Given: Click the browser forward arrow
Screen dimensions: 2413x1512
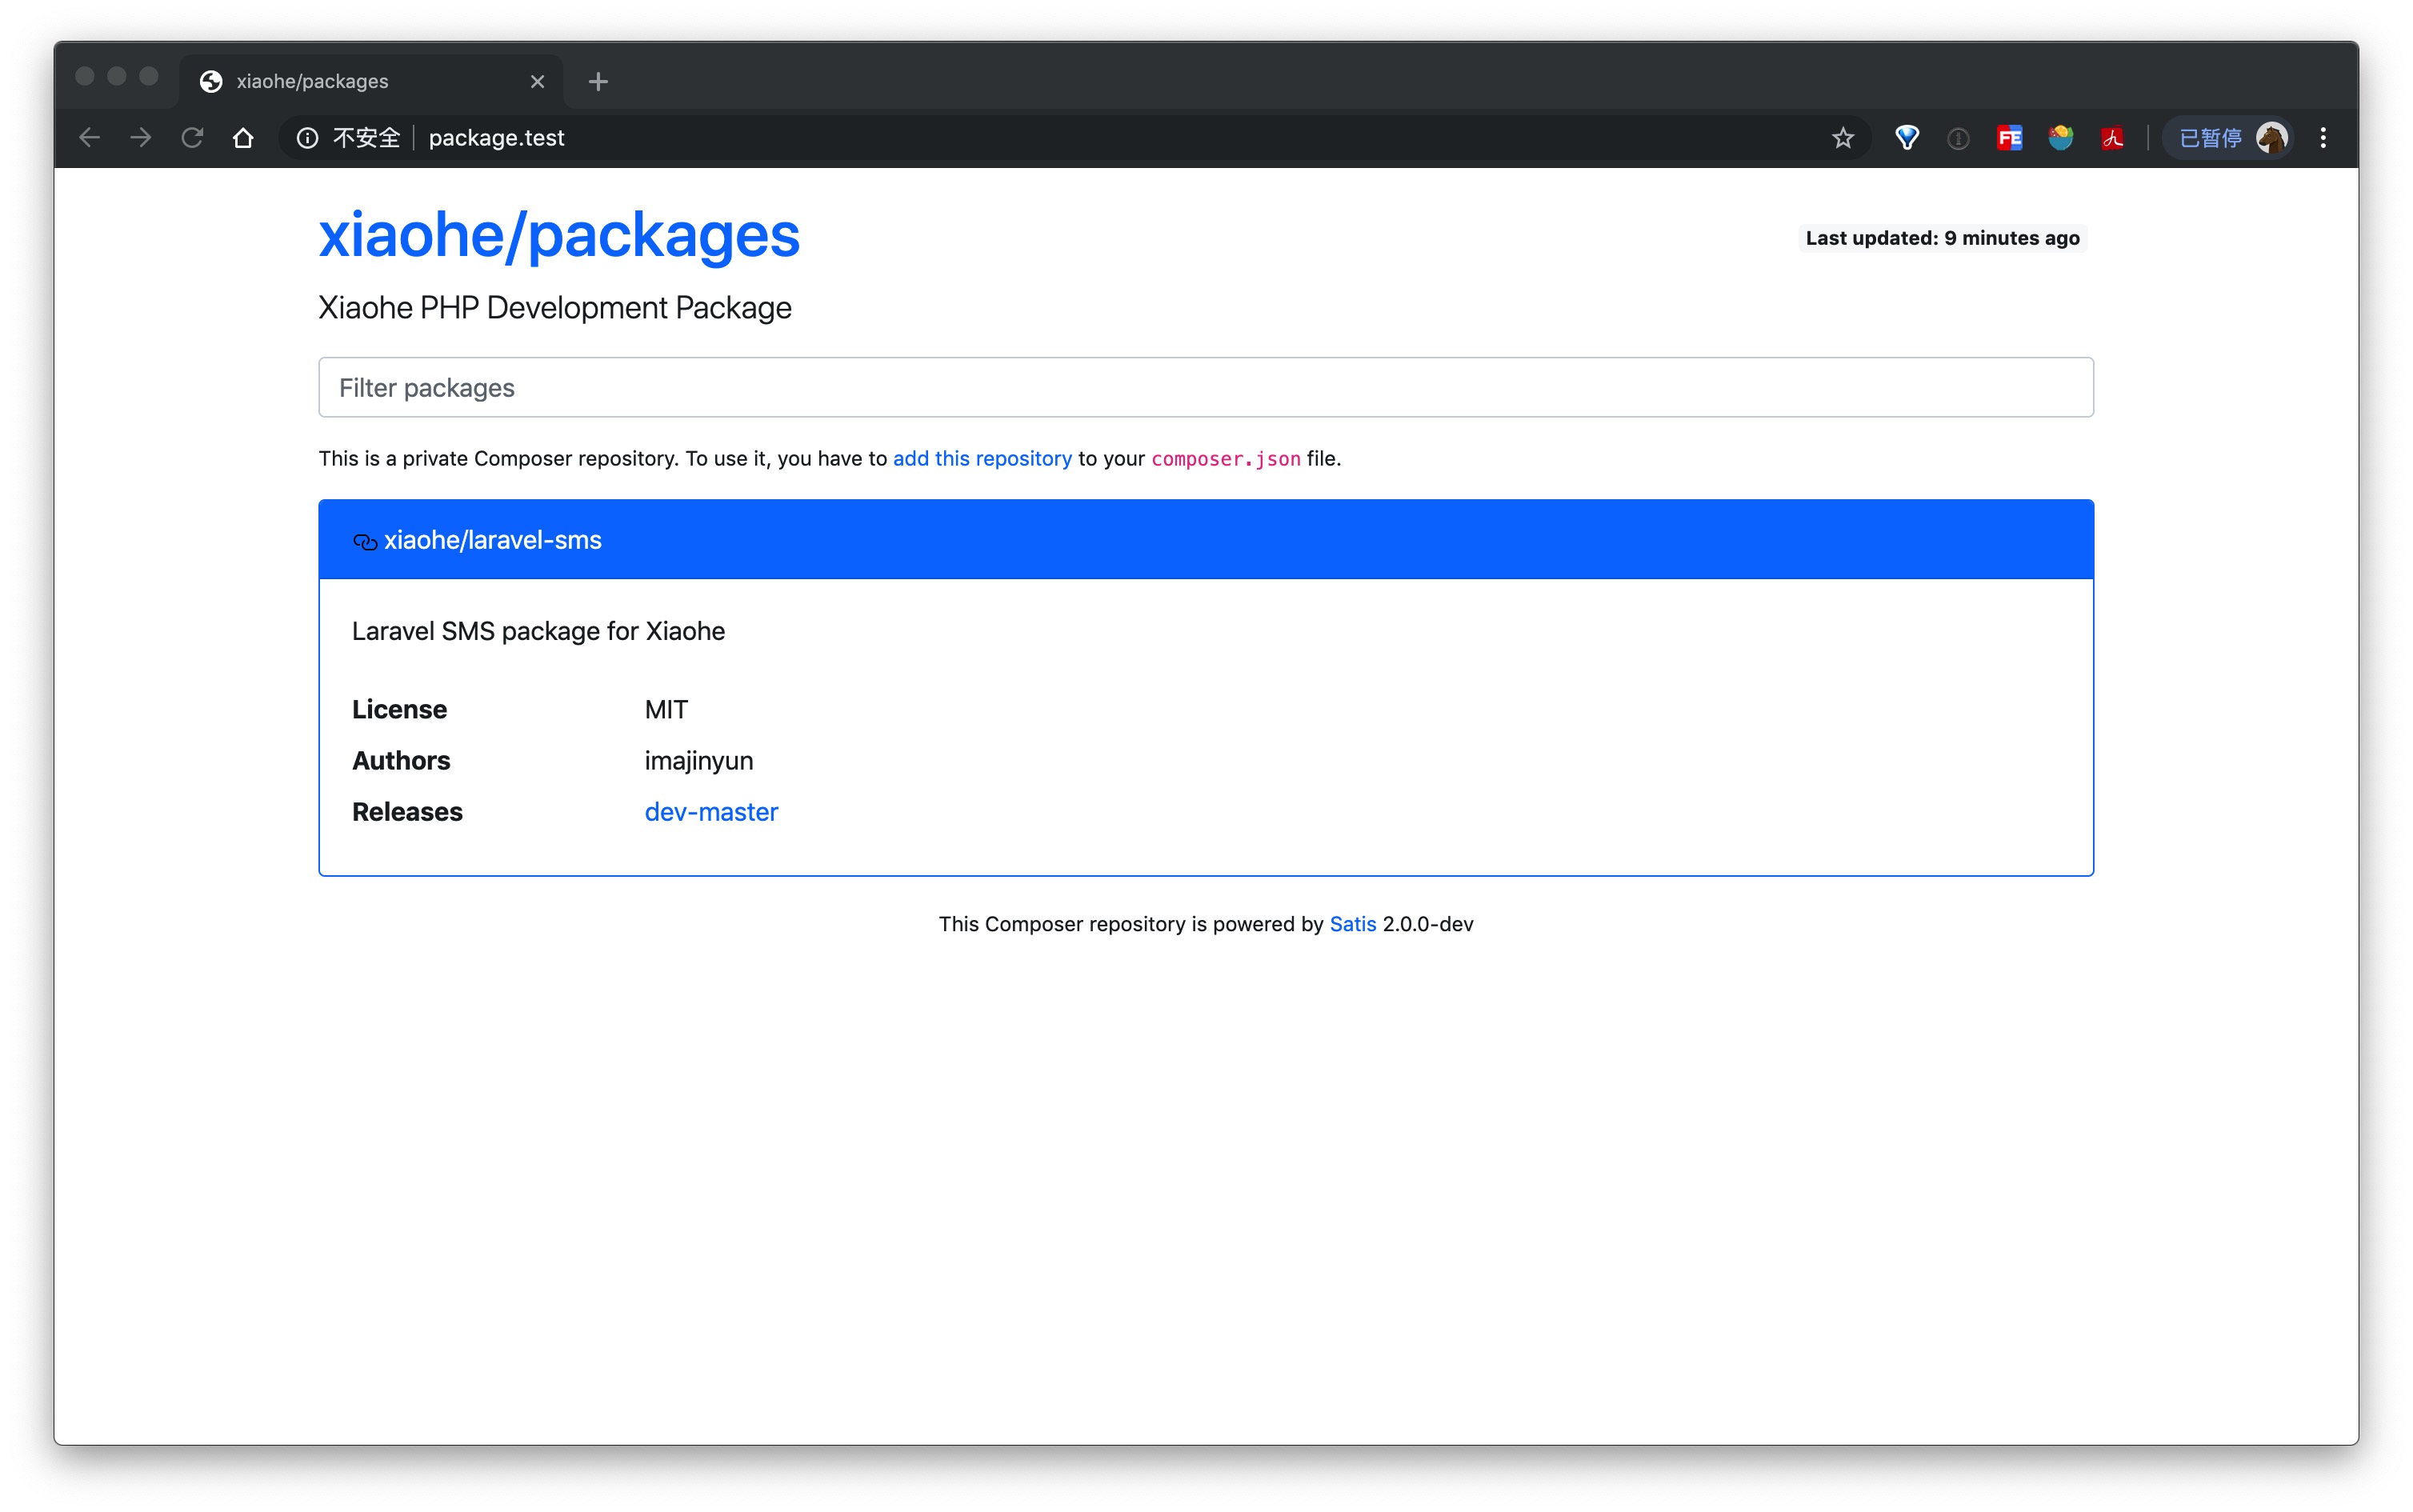Looking at the screenshot, I should tap(141, 138).
